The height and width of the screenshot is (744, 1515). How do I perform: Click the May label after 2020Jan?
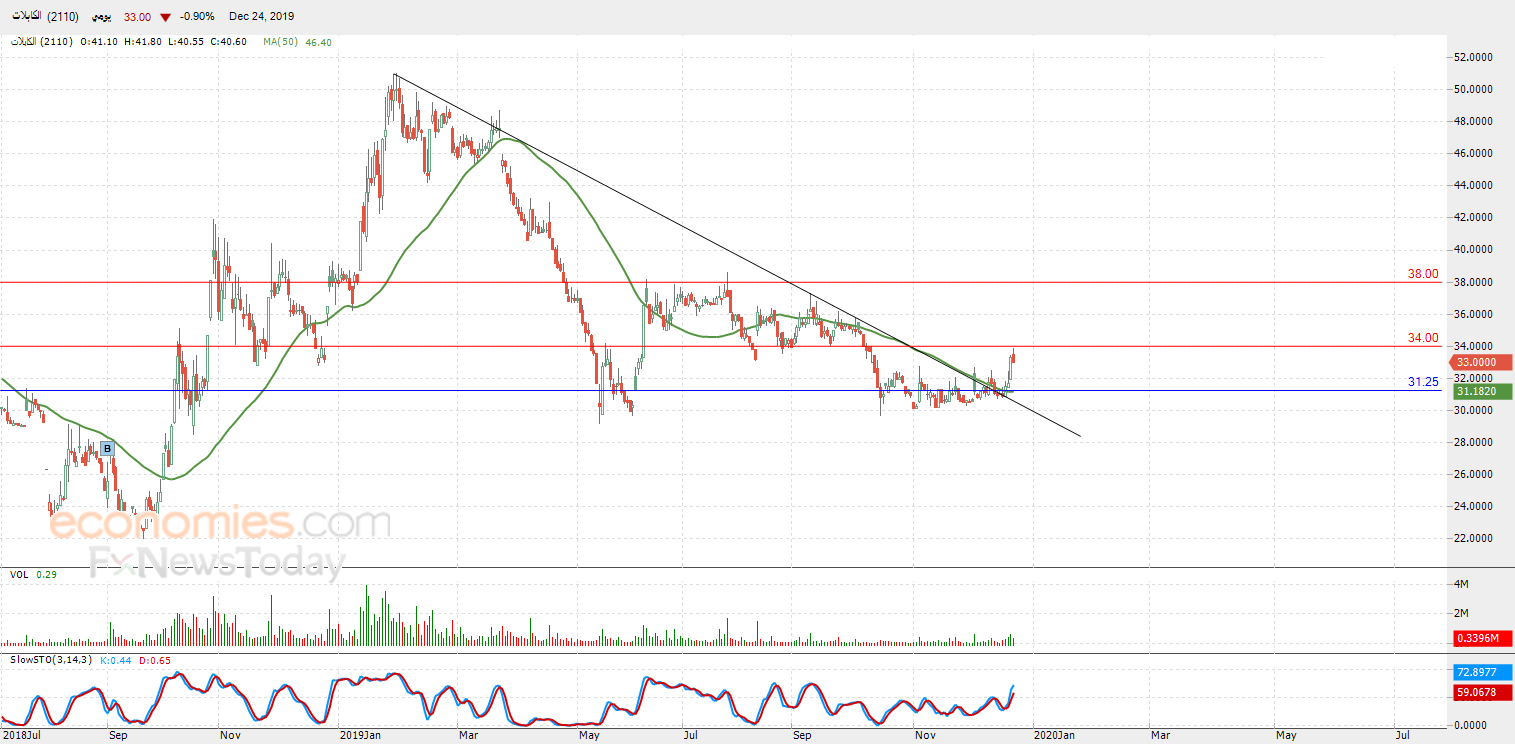[x=1287, y=735]
